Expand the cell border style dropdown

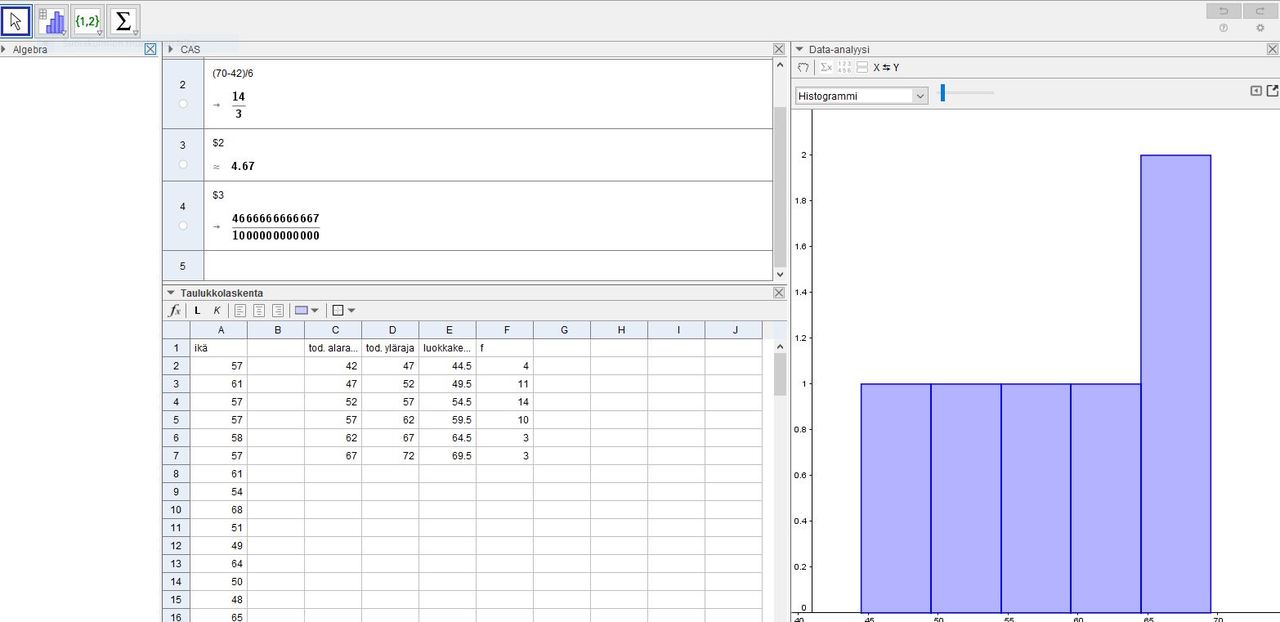344,311
